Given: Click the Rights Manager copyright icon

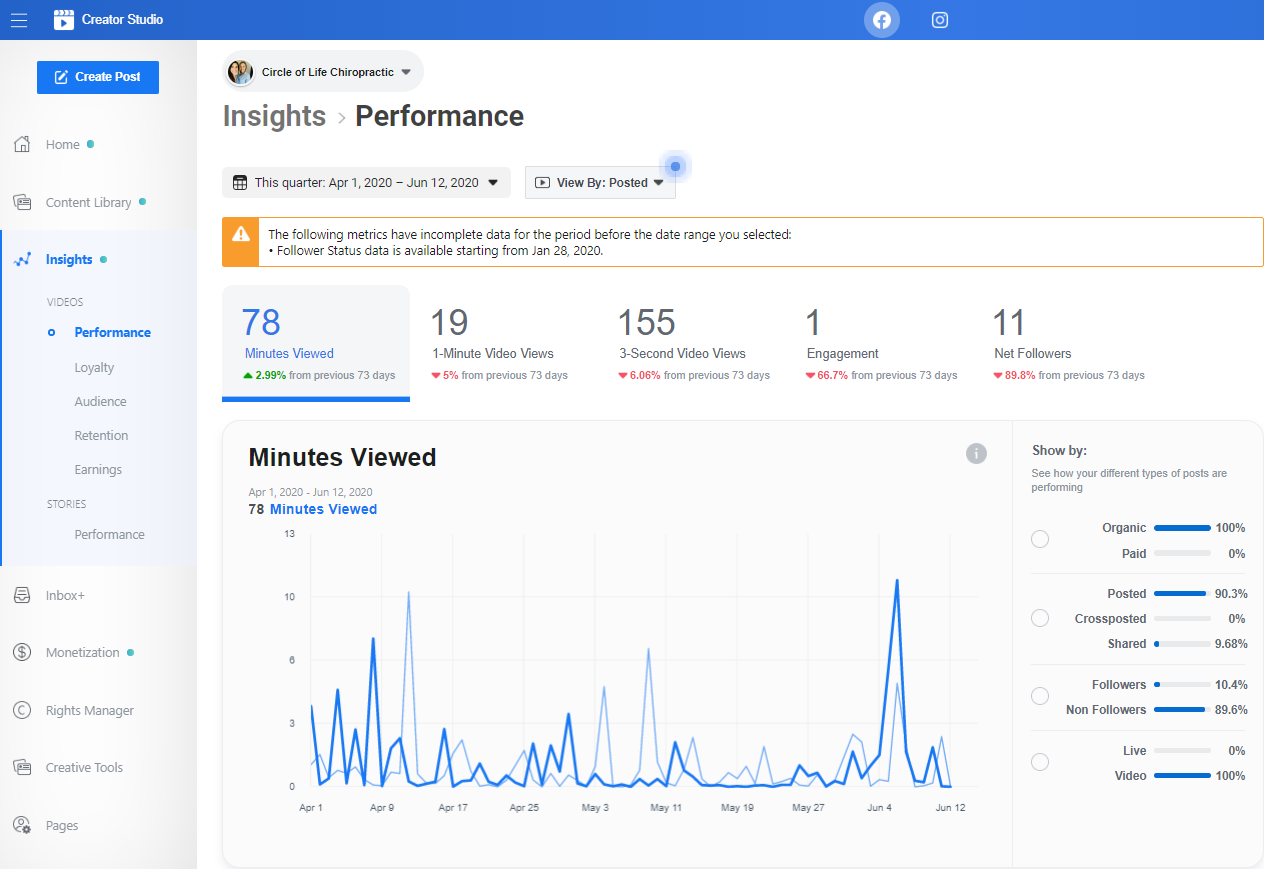Looking at the screenshot, I should pyautogui.click(x=22, y=710).
